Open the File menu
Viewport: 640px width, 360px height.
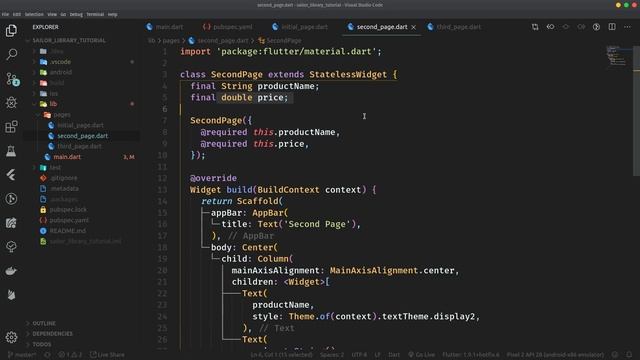tap(5, 14)
